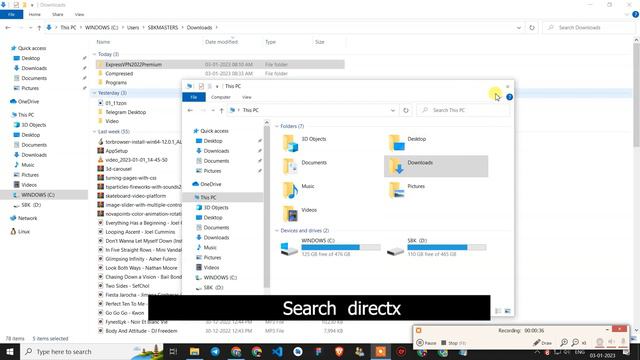The width and height of the screenshot is (640, 360).
Task: Refresh the Downloads window
Action: [532, 28]
